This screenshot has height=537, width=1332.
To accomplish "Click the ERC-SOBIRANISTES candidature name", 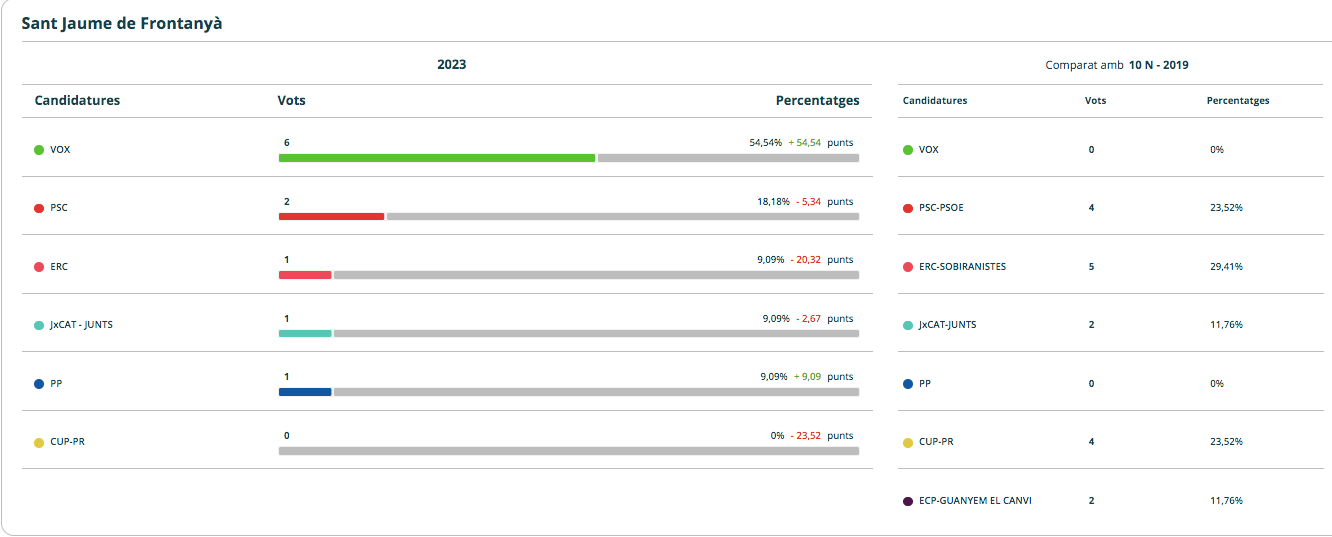I will click(x=962, y=267).
